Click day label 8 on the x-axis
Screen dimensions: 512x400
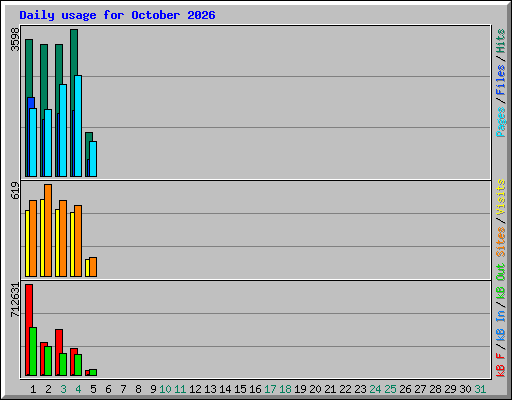[x=138, y=389]
